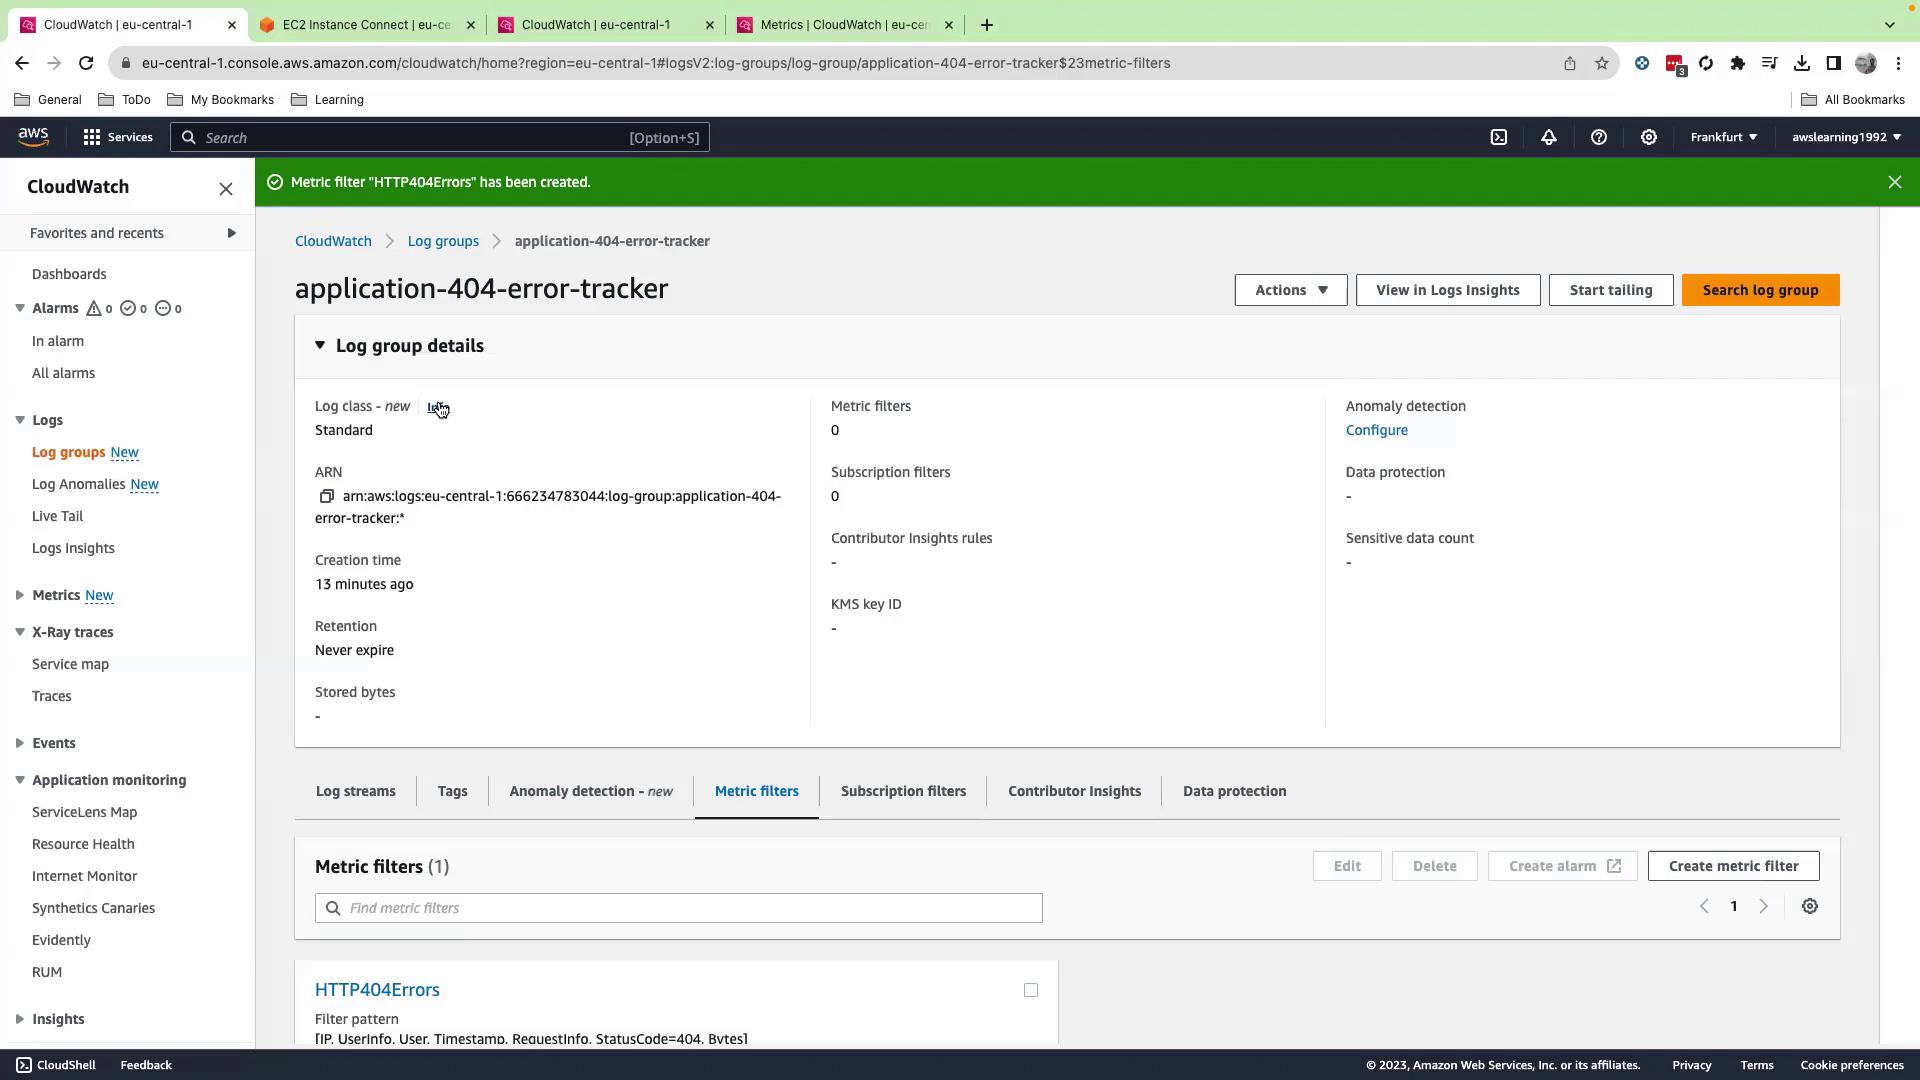Screen dimensions: 1920x1080
Task: Switch to the Log streams tab
Action: point(355,791)
